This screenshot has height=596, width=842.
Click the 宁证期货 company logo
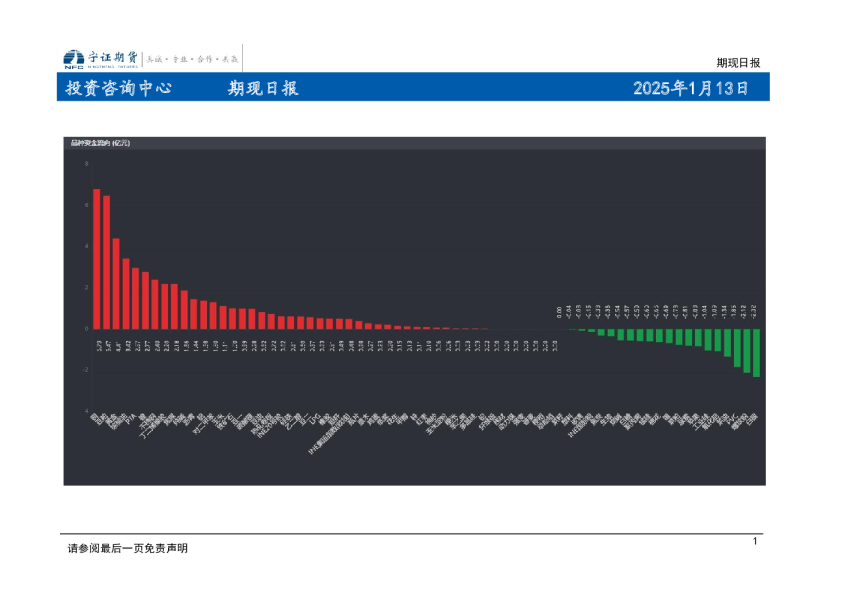(x=100, y=55)
